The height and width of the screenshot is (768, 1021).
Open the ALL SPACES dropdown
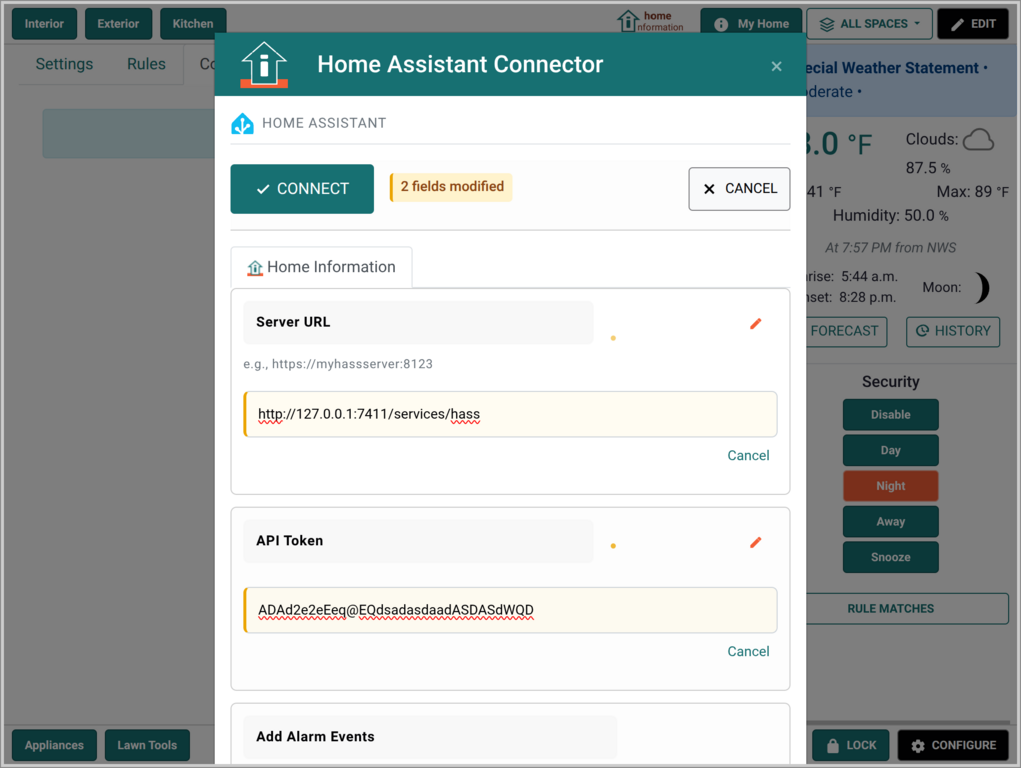[x=871, y=24]
